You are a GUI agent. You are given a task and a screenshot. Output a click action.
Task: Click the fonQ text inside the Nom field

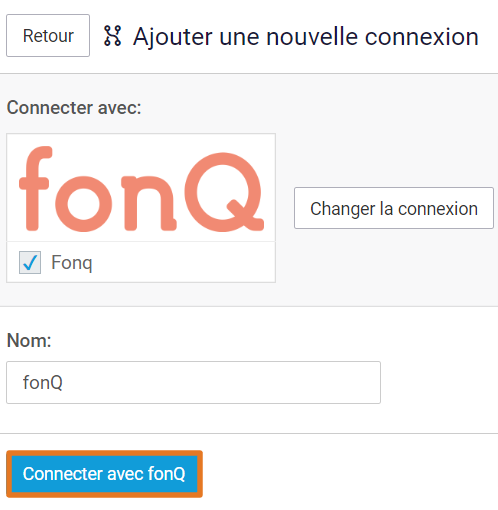[43, 382]
